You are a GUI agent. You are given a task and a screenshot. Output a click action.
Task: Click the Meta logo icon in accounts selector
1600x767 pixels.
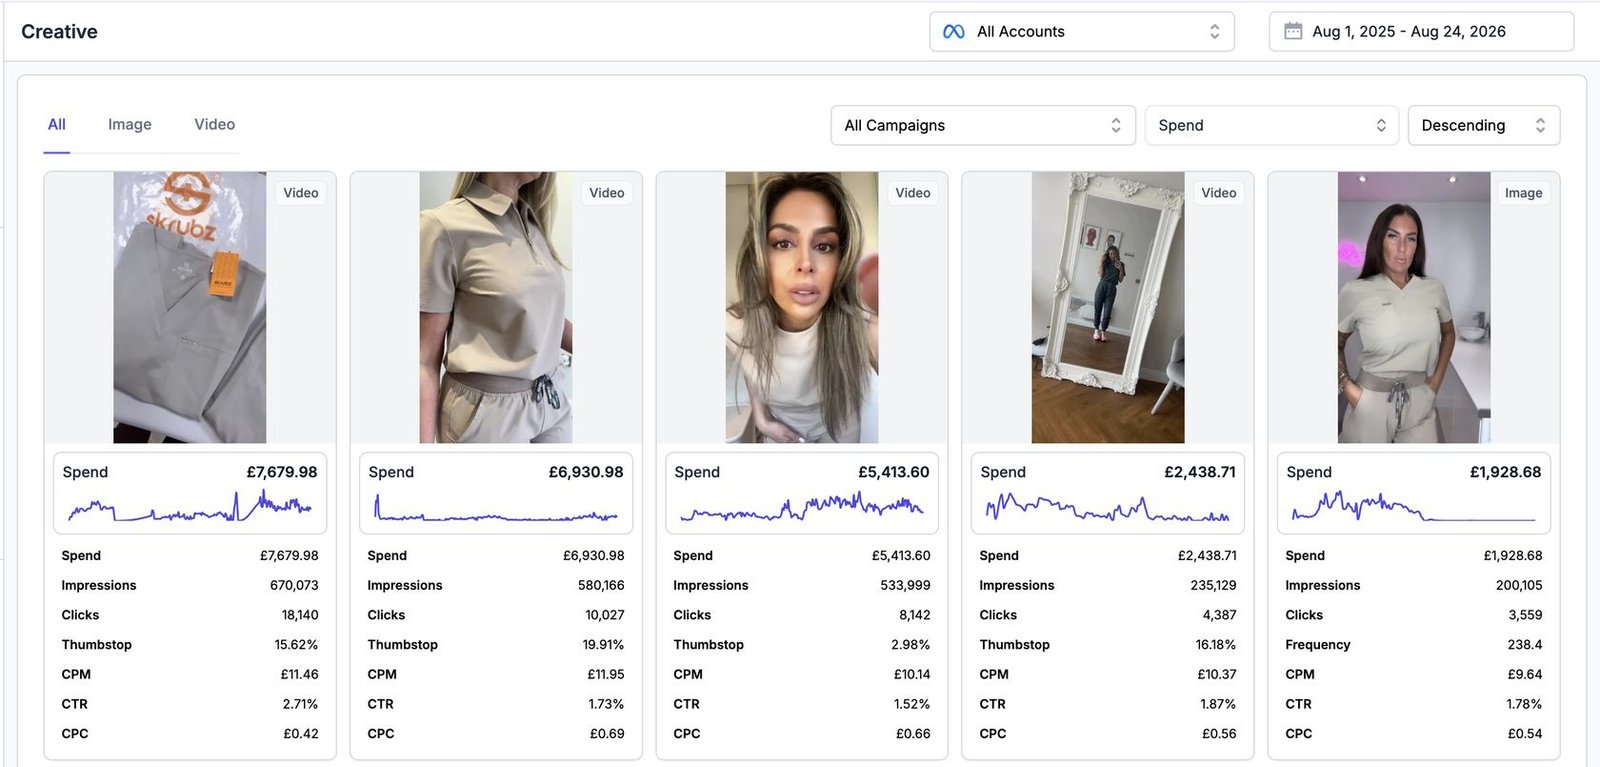click(x=954, y=32)
